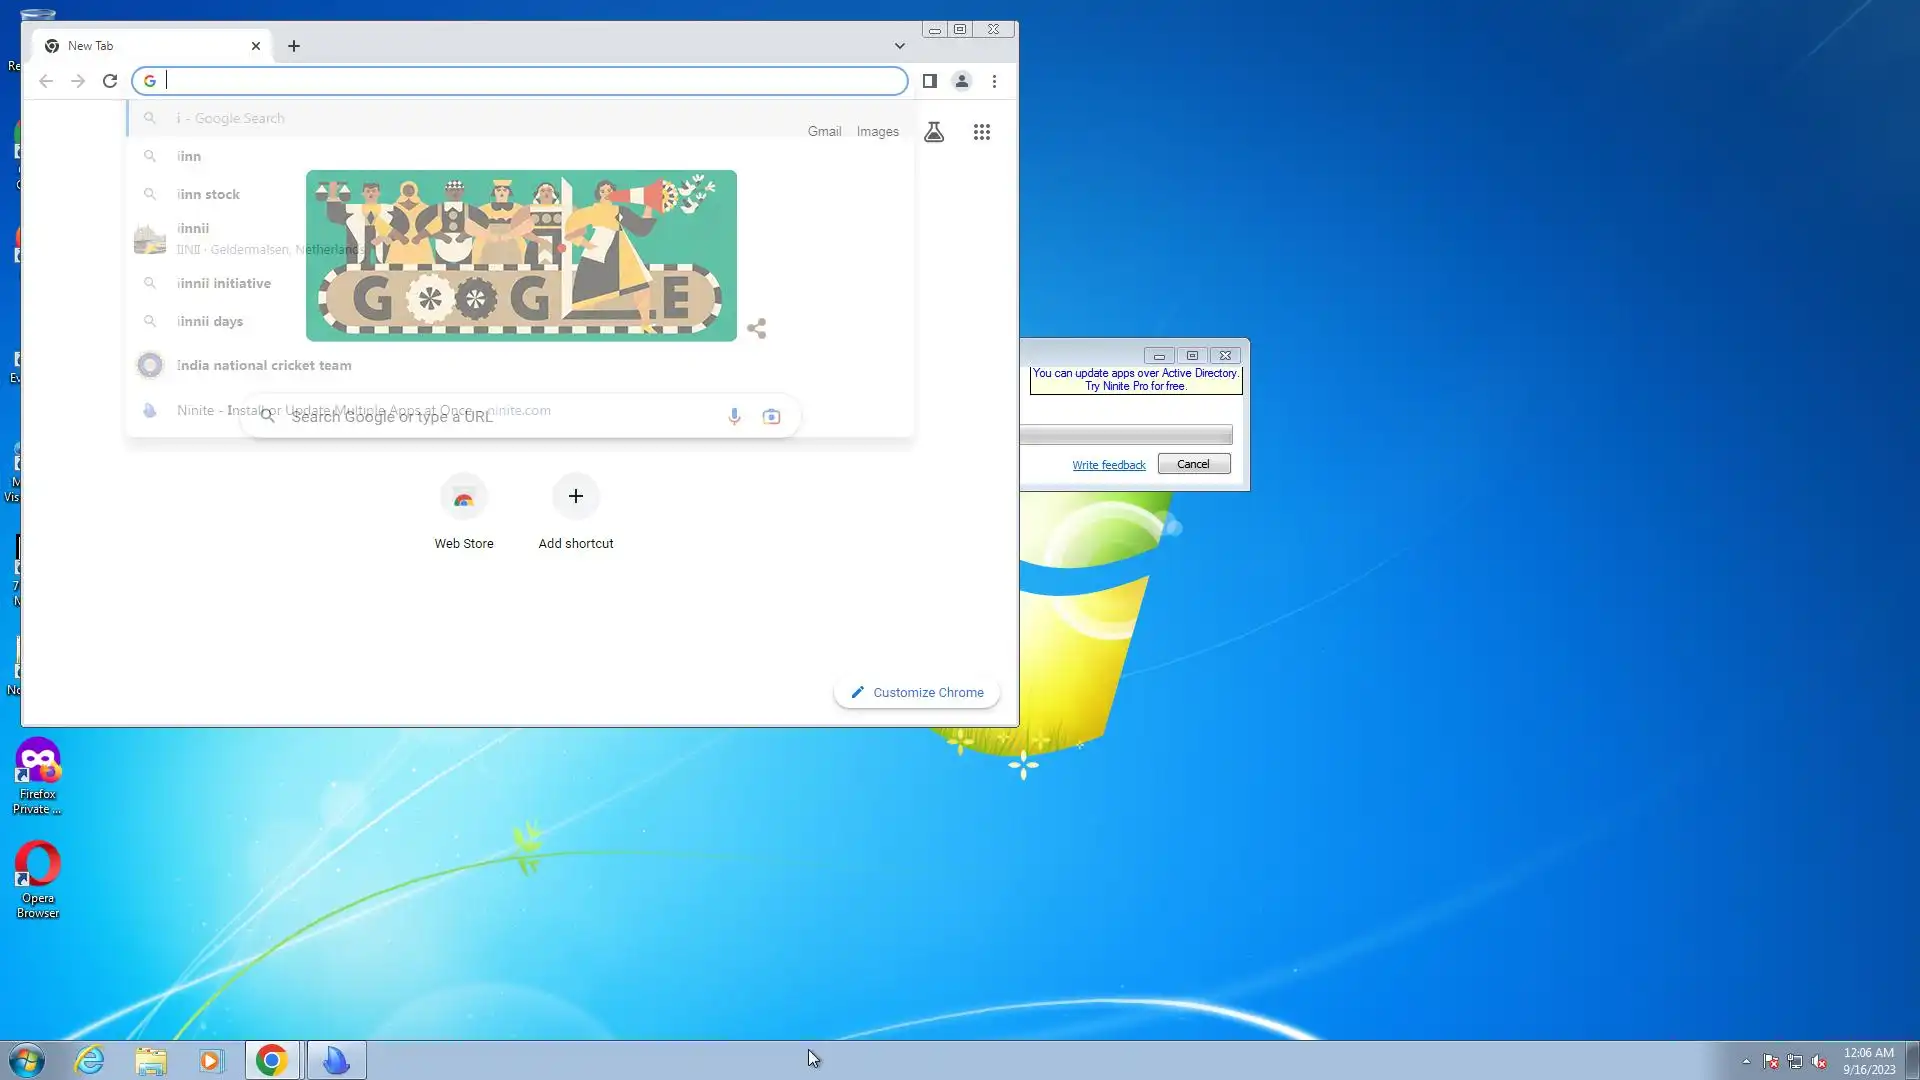1920x1080 pixels.
Task: Share the Google doodle
Action: (756, 328)
